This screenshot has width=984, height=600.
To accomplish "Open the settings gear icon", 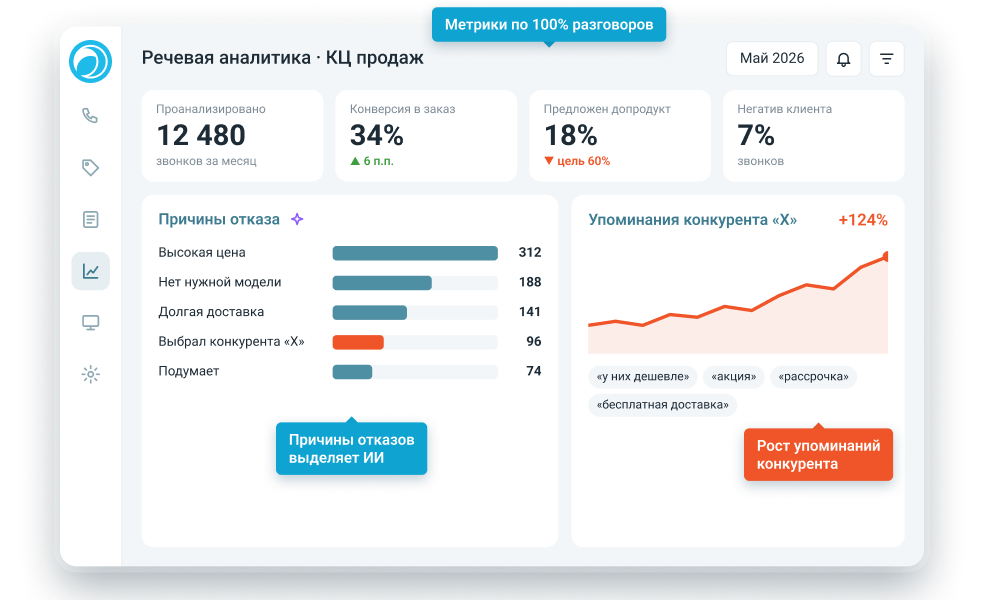I will click(90, 375).
